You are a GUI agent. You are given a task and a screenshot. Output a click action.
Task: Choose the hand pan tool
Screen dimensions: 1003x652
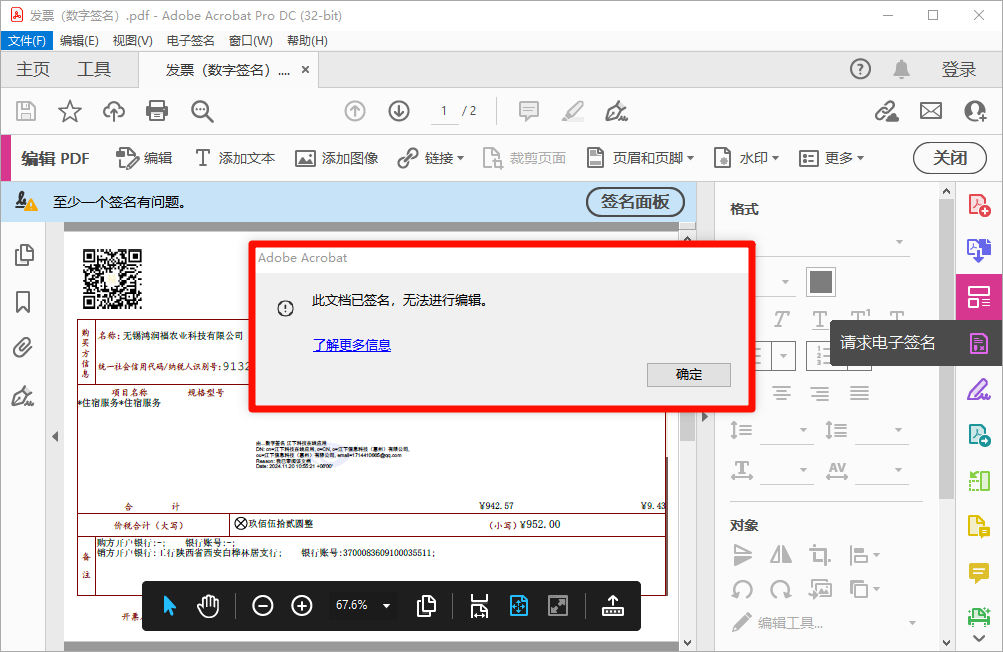click(208, 605)
